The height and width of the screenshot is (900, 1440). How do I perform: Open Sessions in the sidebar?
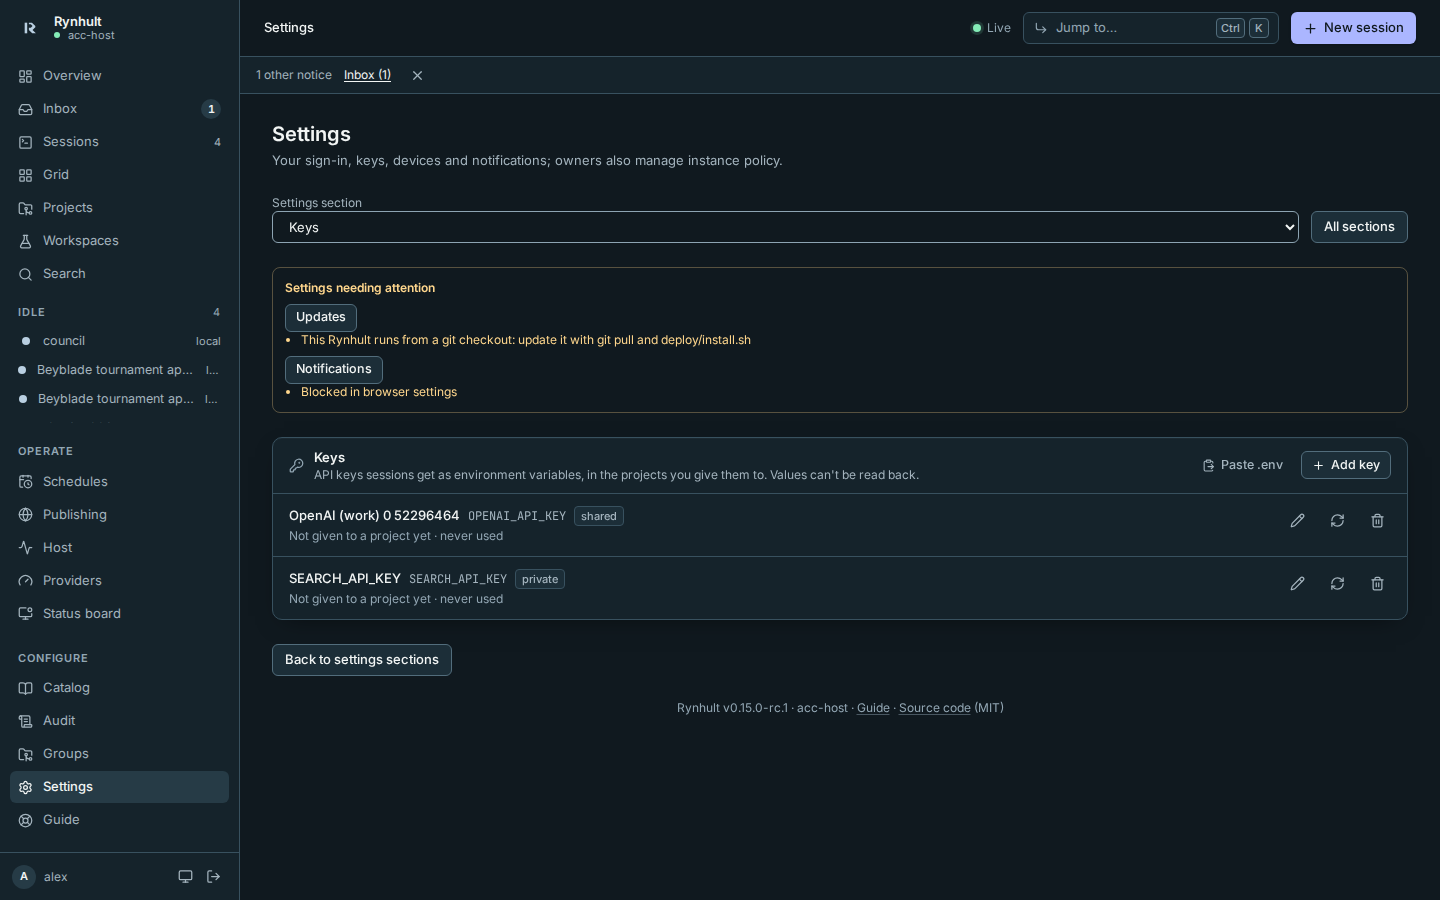pos(119,142)
